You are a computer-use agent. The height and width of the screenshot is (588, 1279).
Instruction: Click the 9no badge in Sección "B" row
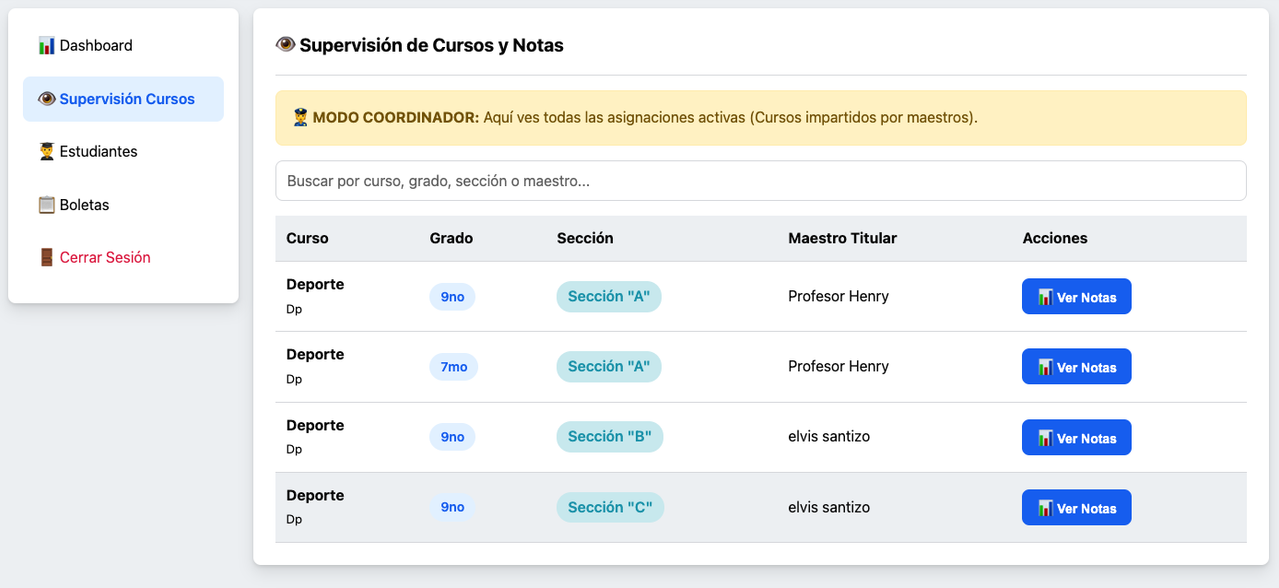pos(452,437)
